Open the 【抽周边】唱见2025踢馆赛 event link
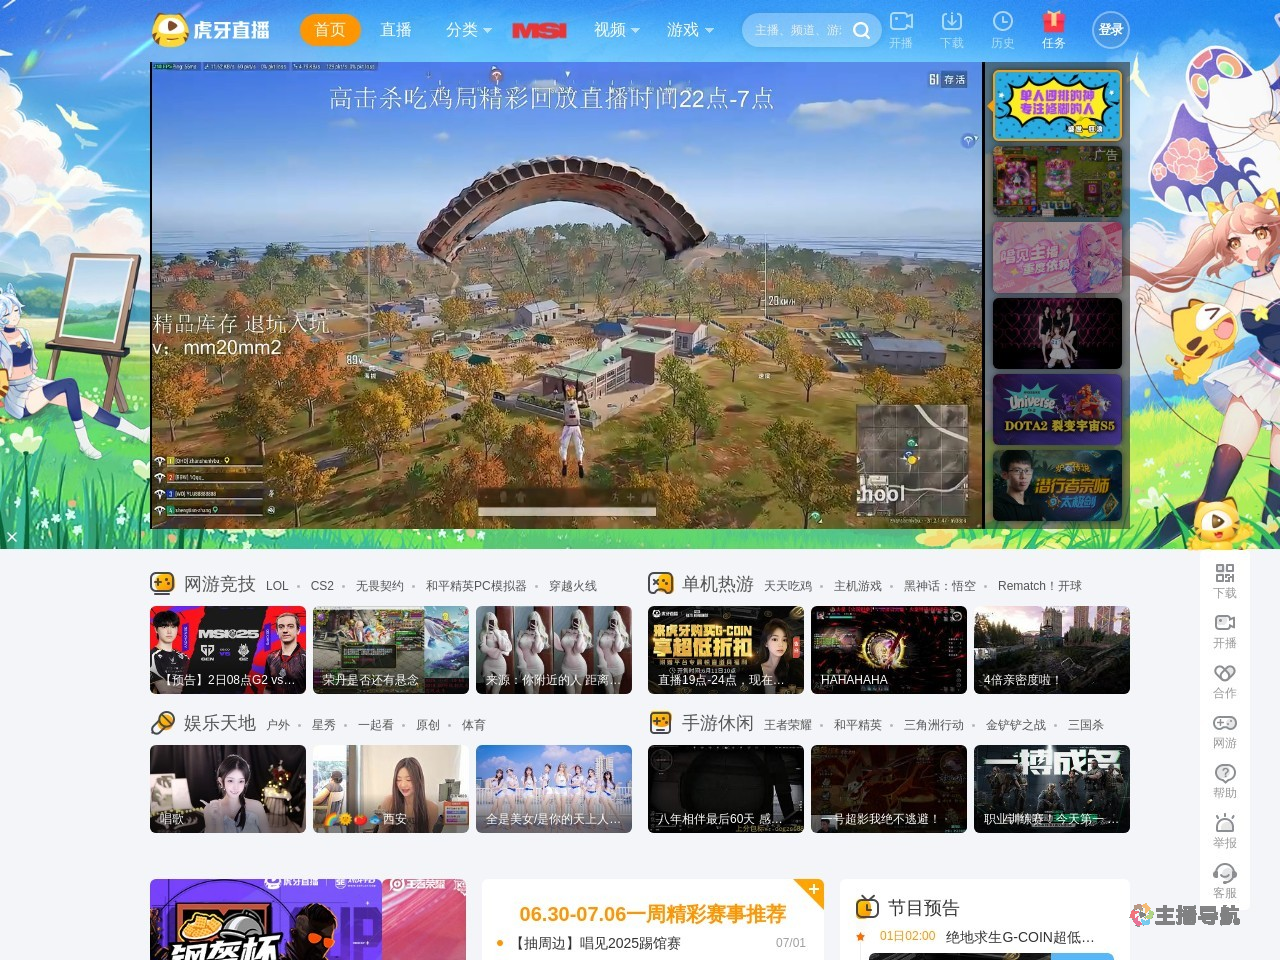The width and height of the screenshot is (1280, 960). tap(596, 943)
